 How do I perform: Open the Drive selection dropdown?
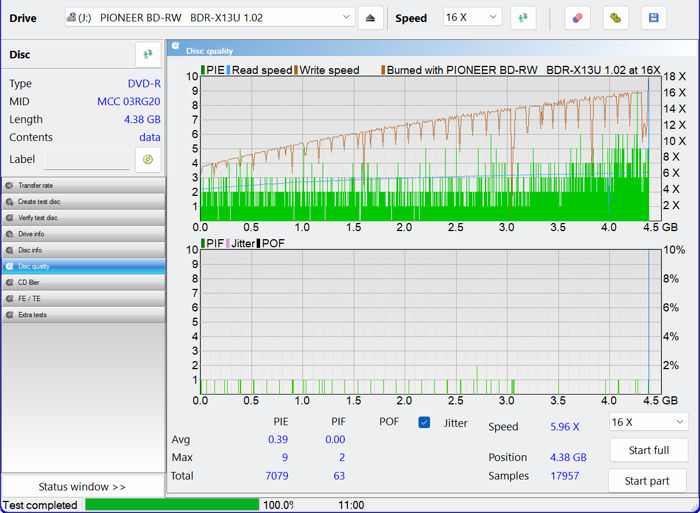tap(210, 18)
